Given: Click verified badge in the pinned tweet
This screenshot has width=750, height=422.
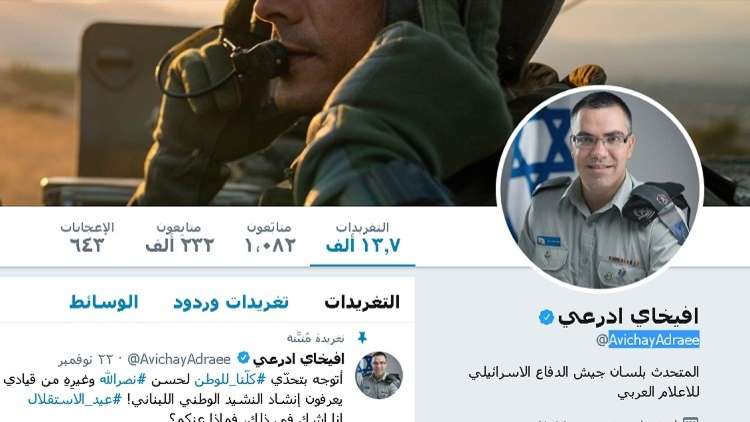Looking at the screenshot, I should [243, 358].
